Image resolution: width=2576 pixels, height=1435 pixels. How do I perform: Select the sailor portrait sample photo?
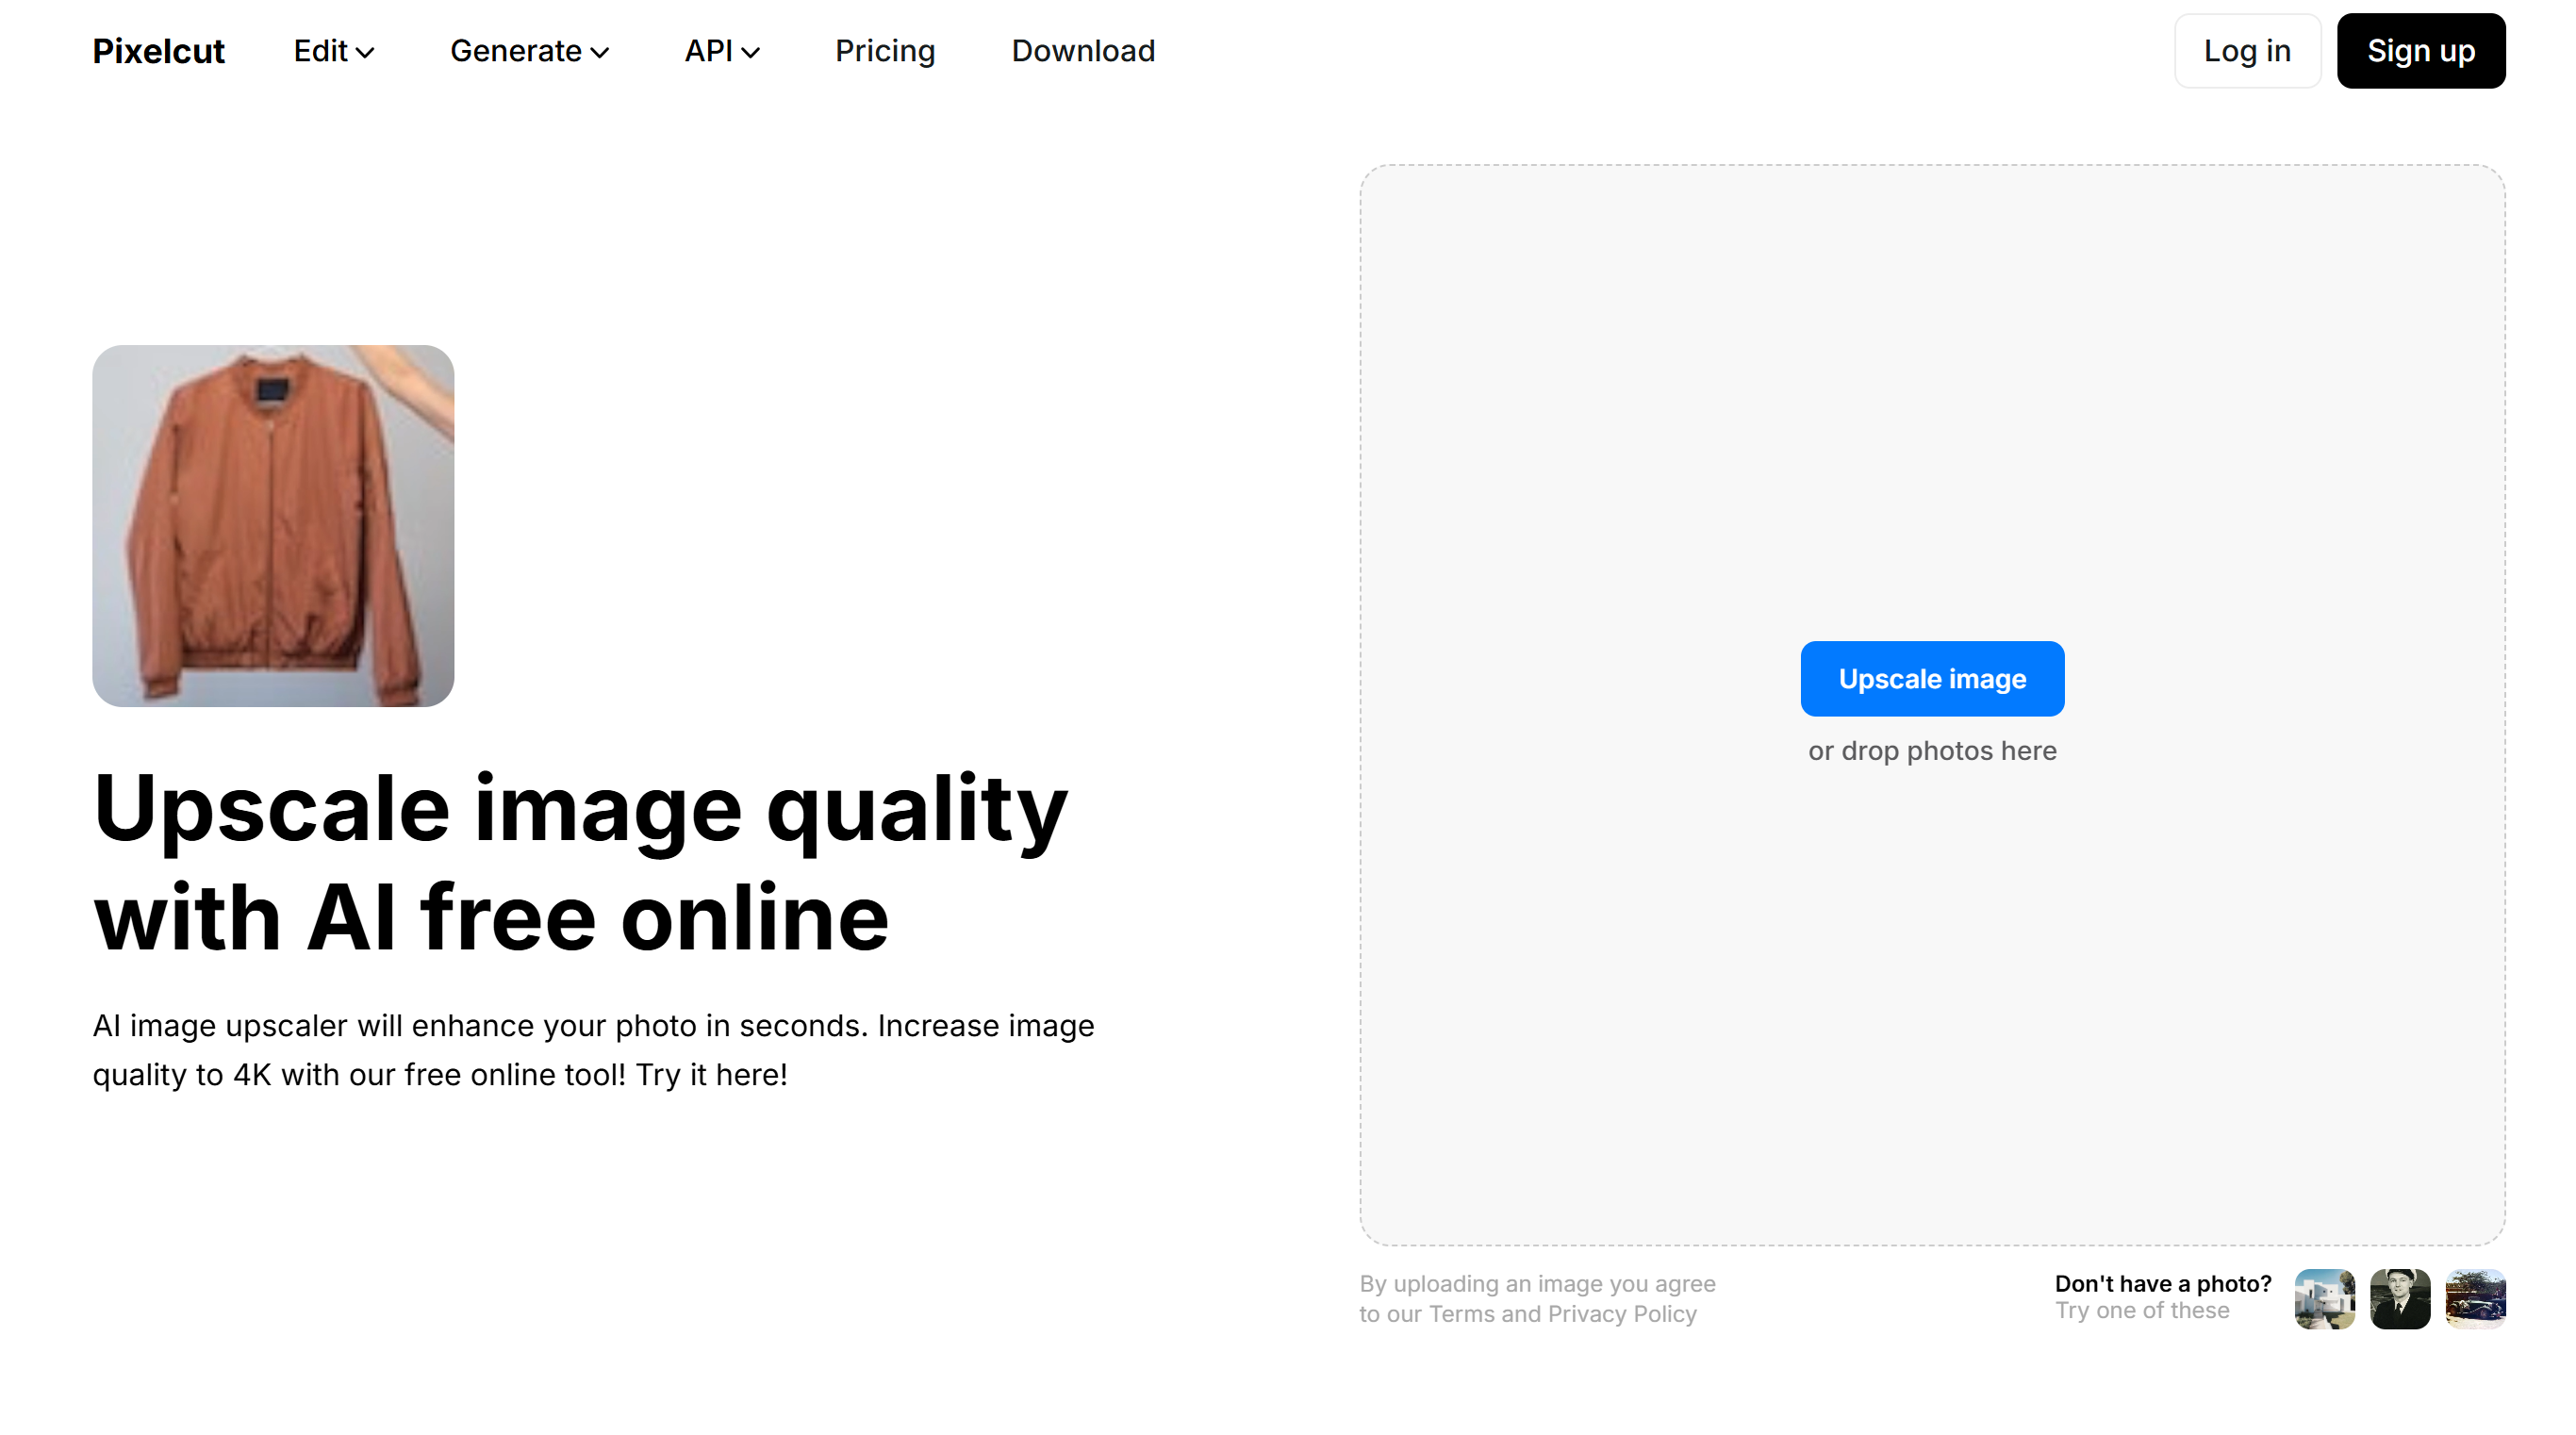coord(2399,1299)
